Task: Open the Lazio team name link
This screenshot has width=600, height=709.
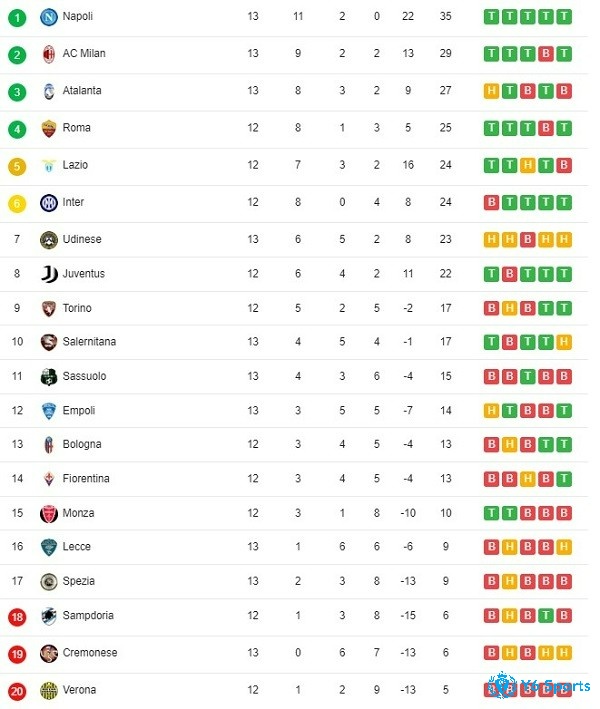Action: (x=75, y=165)
